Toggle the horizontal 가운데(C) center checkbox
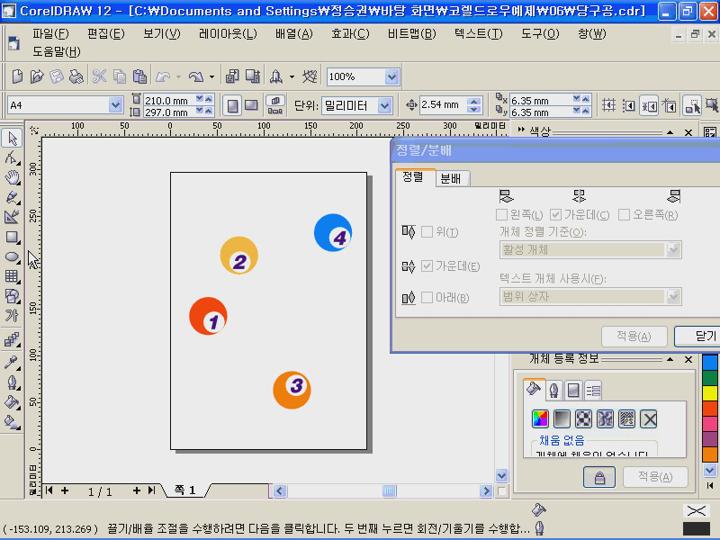The image size is (720, 540). point(556,214)
